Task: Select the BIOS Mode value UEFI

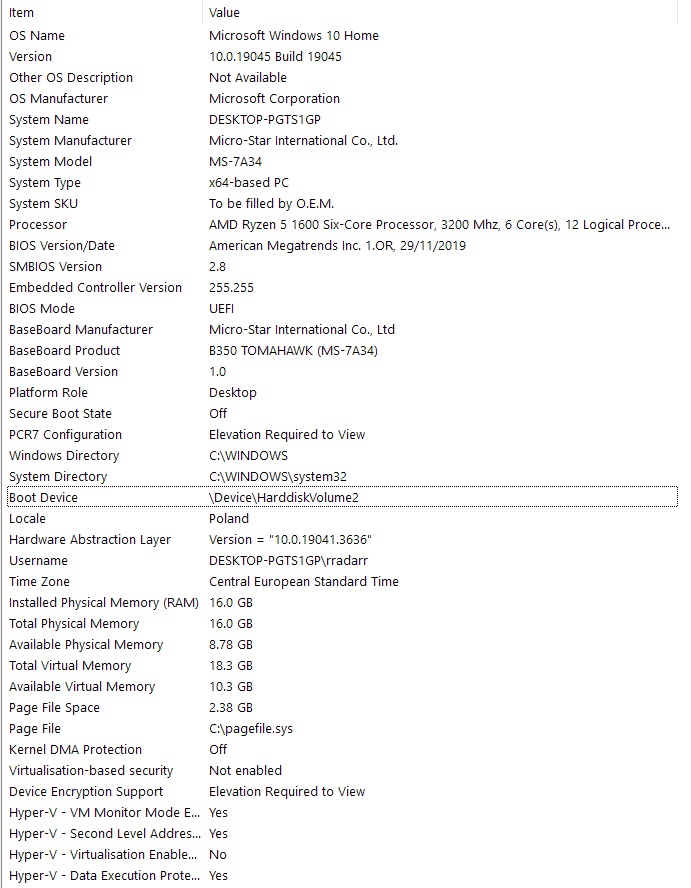Action: (x=221, y=309)
